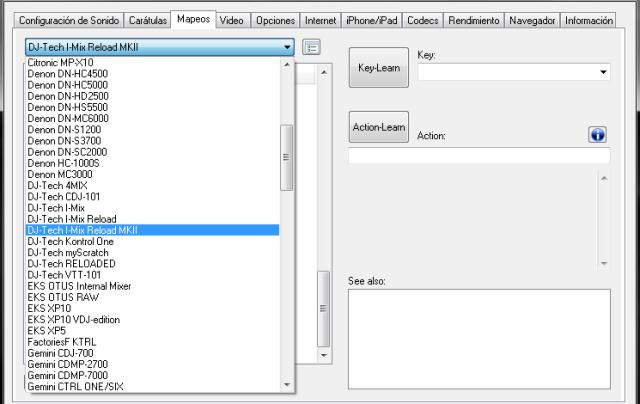Image resolution: width=640 pixels, height=404 pixels.
Task: Pick Denon HC-1000S
Action: [153, 163]
